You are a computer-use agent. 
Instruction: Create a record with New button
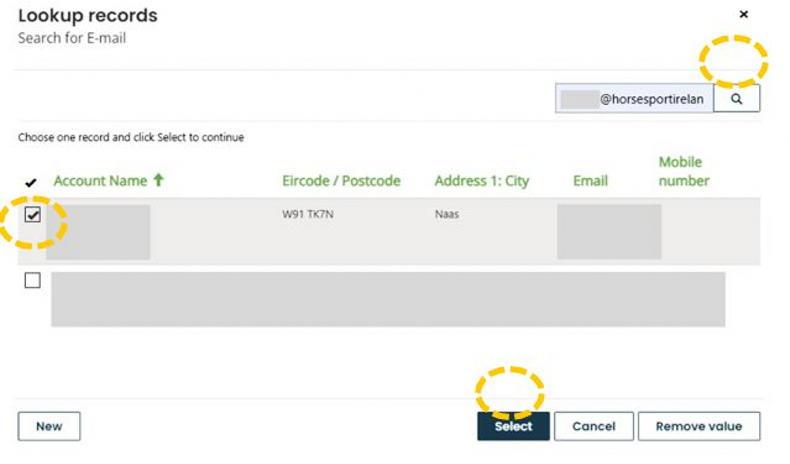click(49, 426)
